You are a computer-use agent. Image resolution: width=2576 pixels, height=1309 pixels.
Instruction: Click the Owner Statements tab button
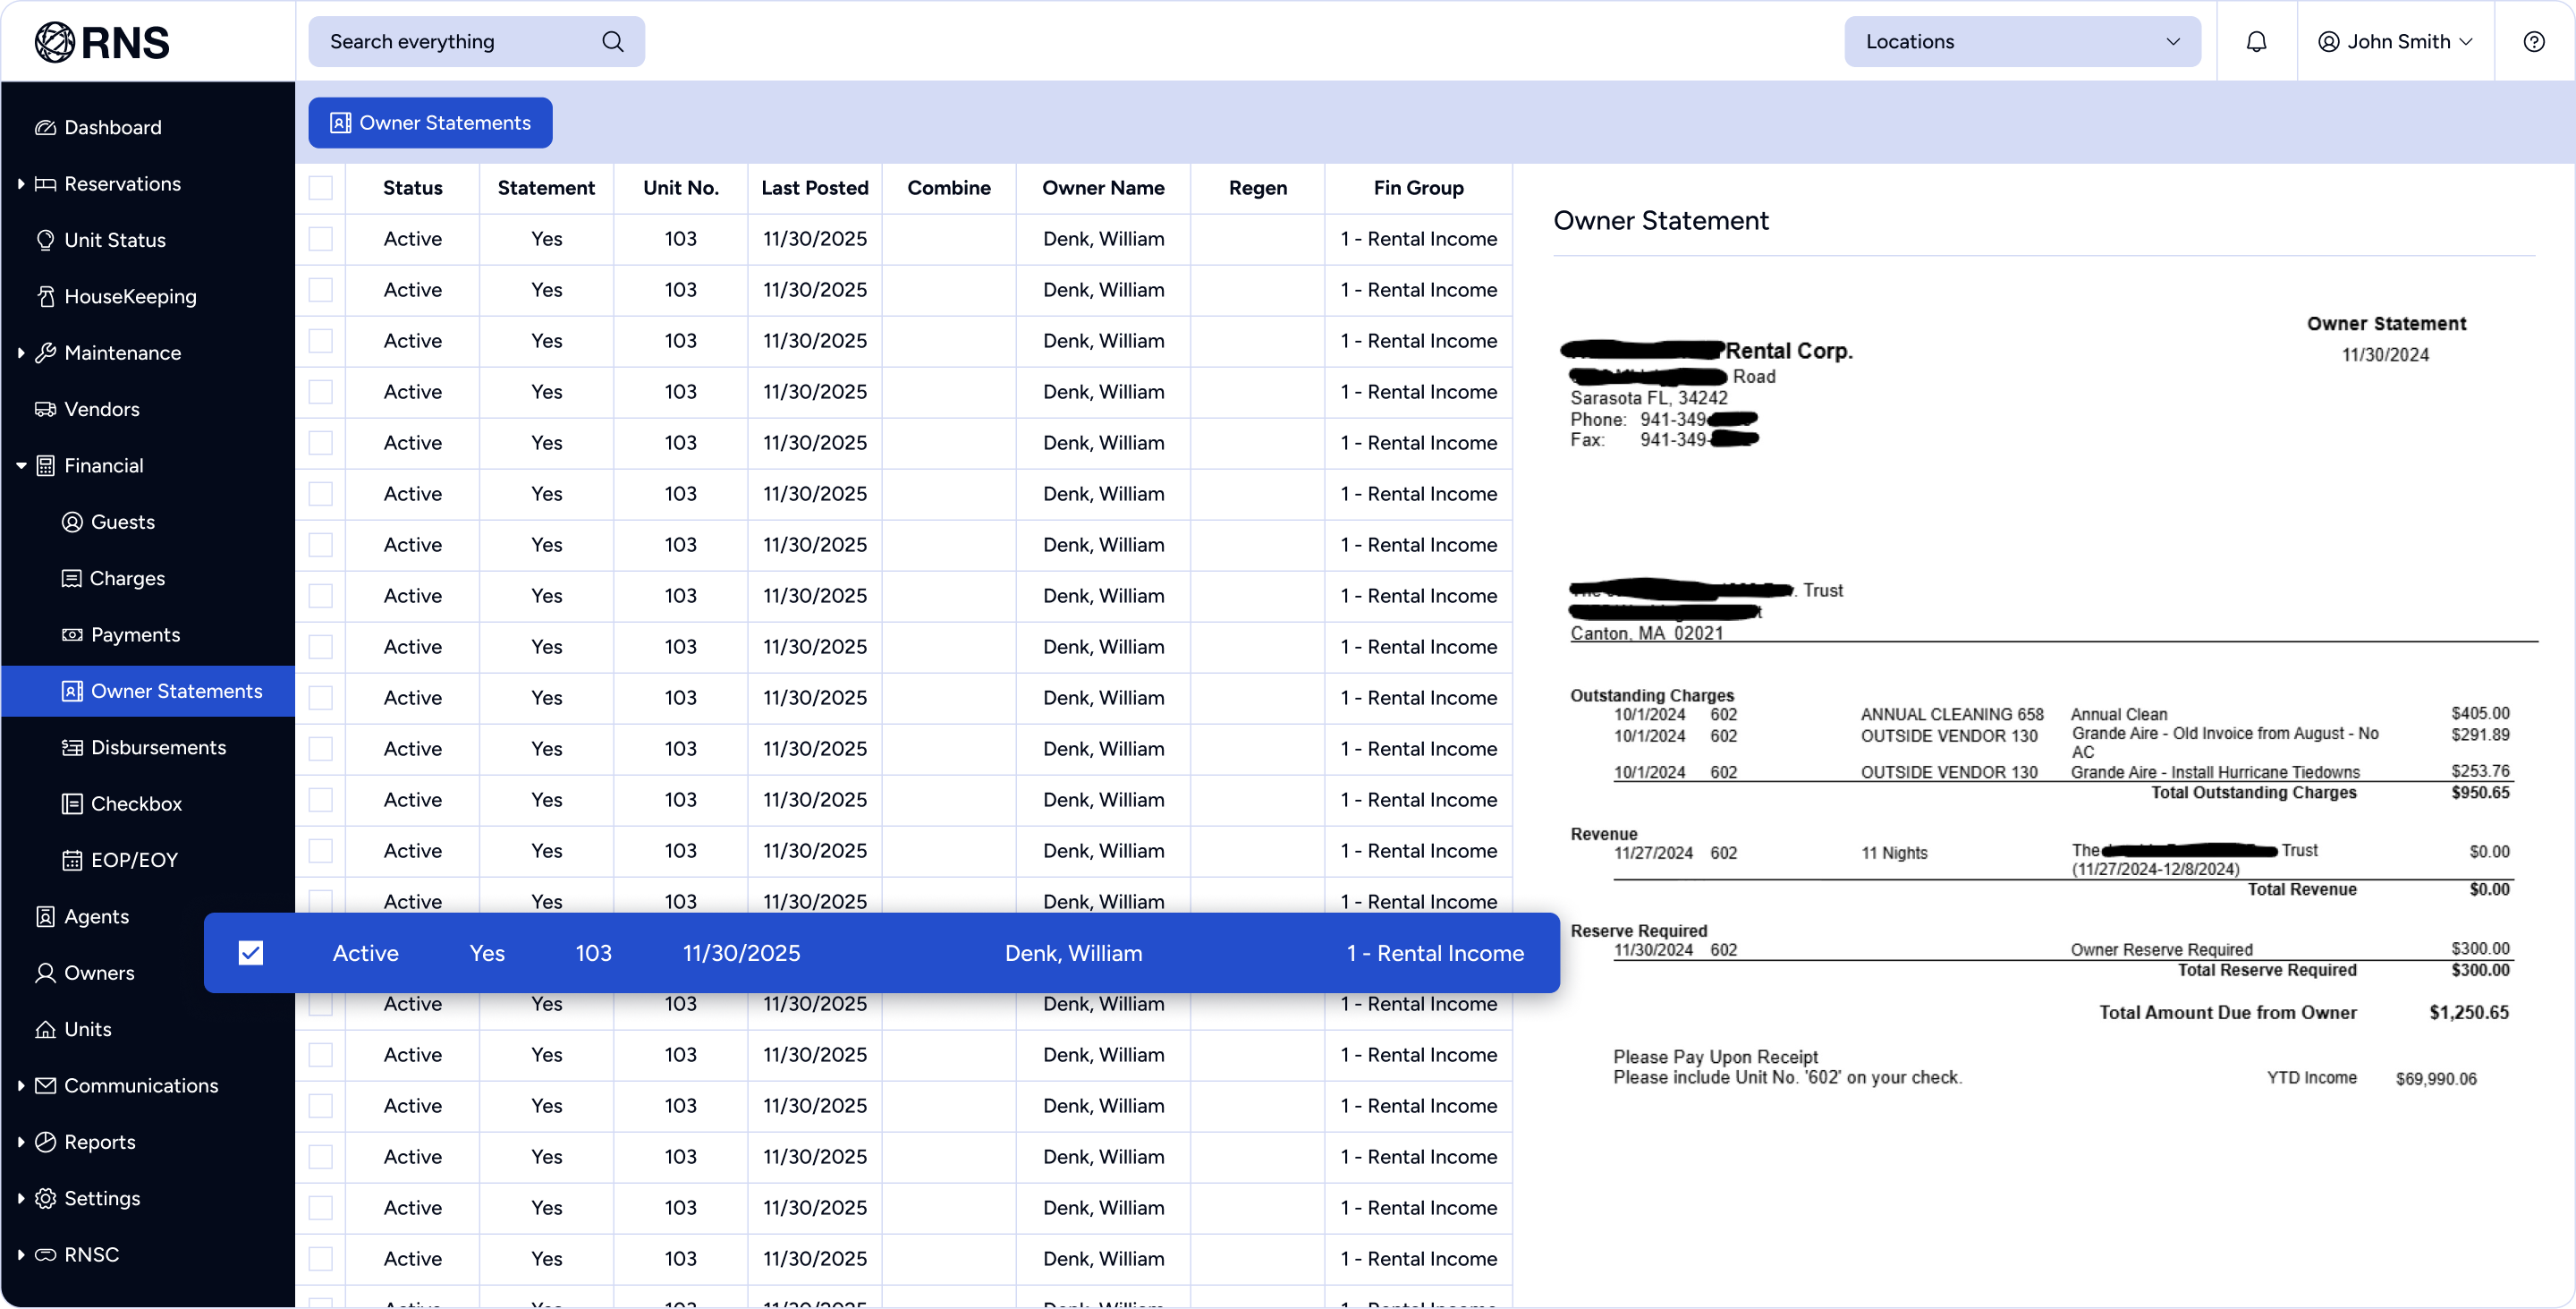point(430,123)
